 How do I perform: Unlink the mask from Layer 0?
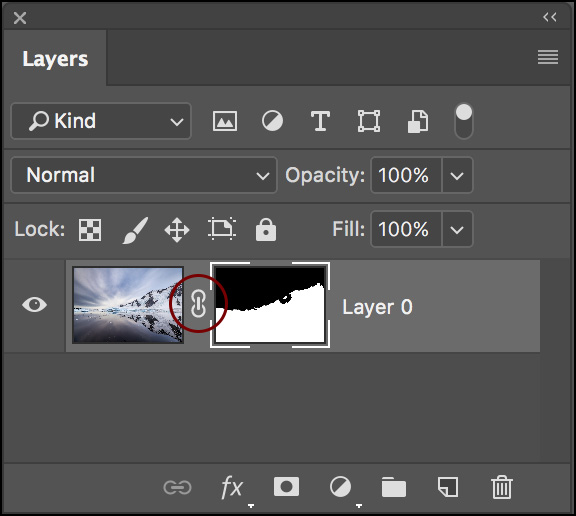pyautogui.click(x=198, y=304)
